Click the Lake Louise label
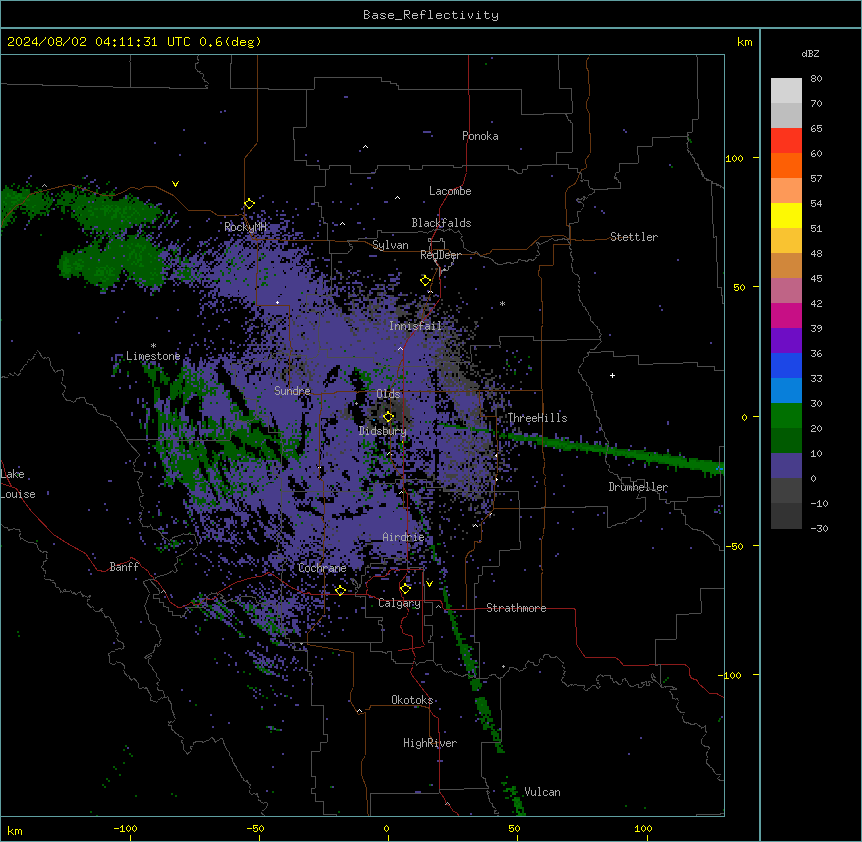Screen dimensions: 862x842 [x=18, y=484]
